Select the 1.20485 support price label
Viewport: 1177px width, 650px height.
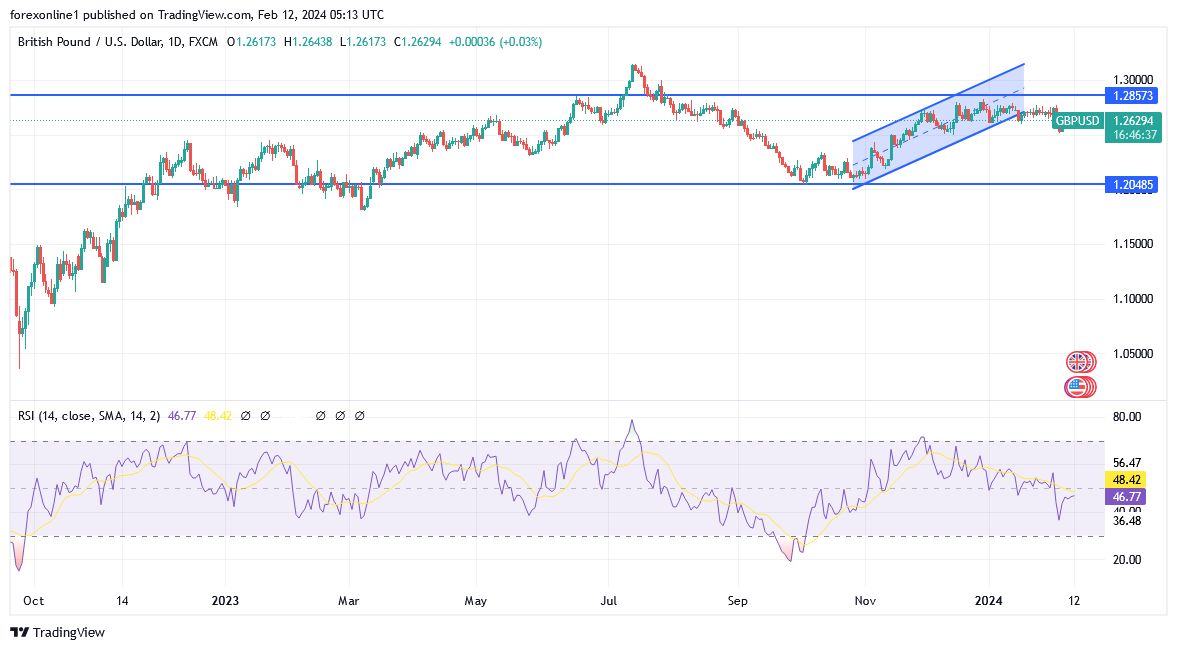tap(1133, 185)
